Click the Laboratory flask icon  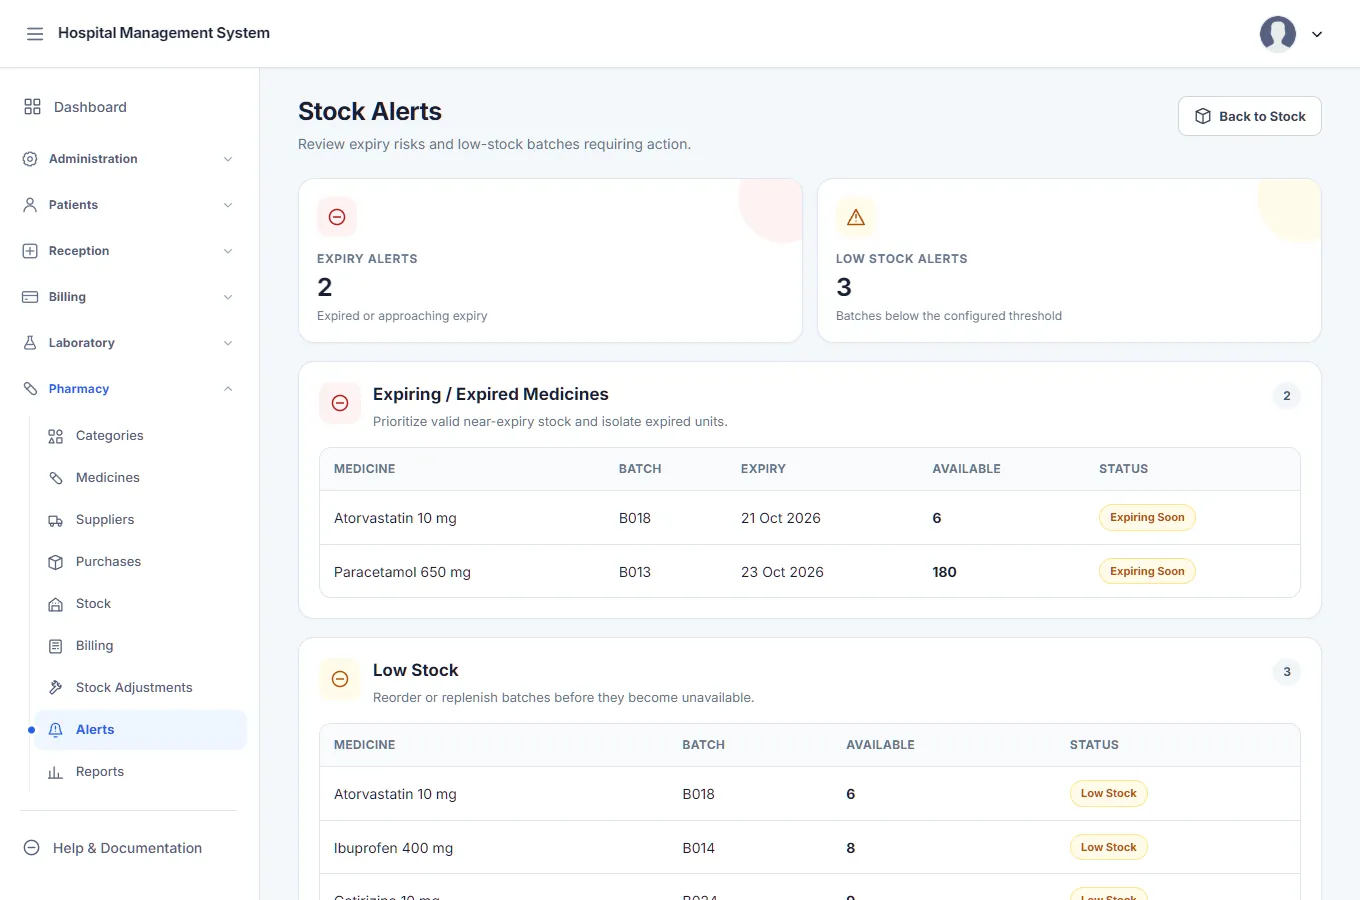(30, 343)
